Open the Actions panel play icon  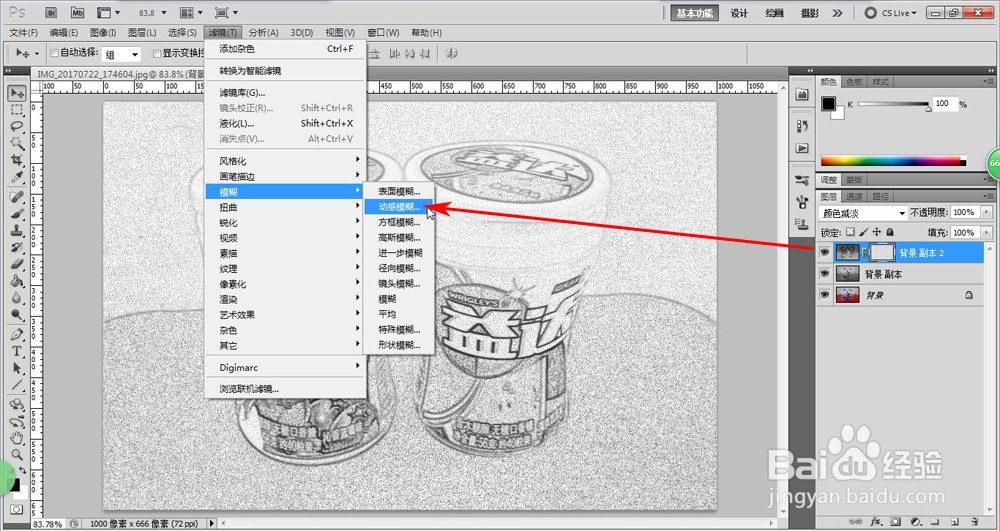pos(802,148)
